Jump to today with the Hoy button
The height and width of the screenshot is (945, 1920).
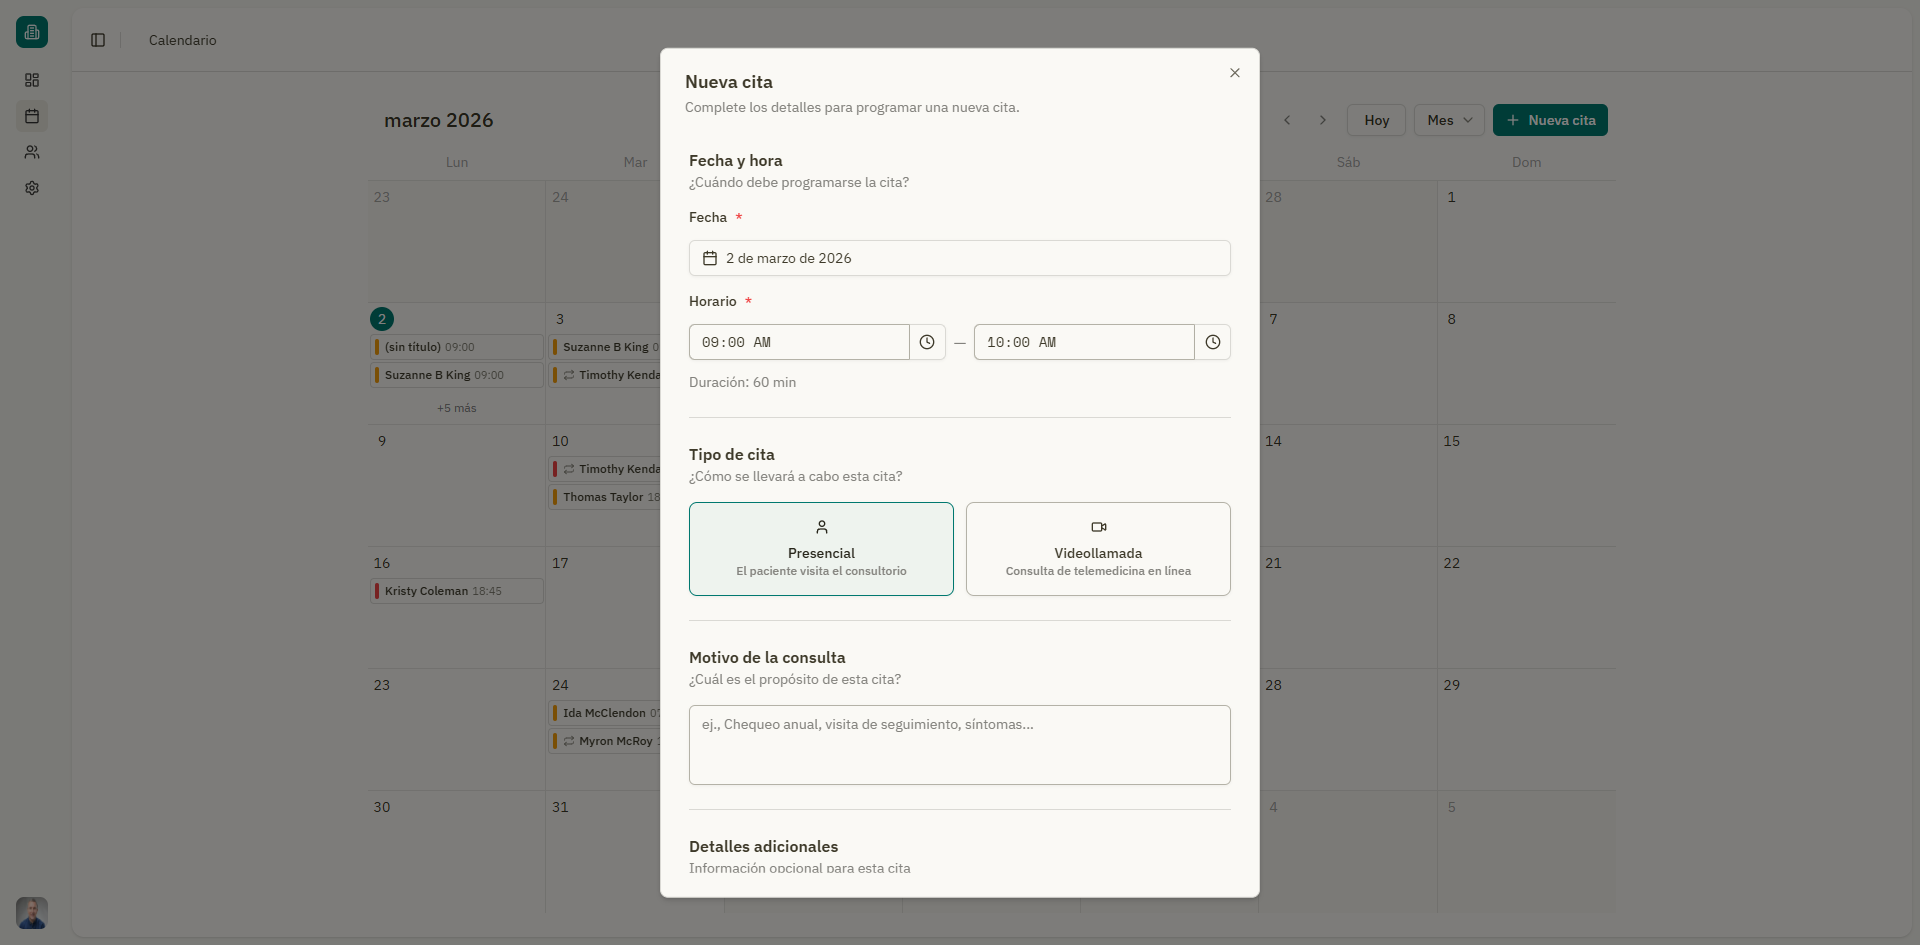1376,120
